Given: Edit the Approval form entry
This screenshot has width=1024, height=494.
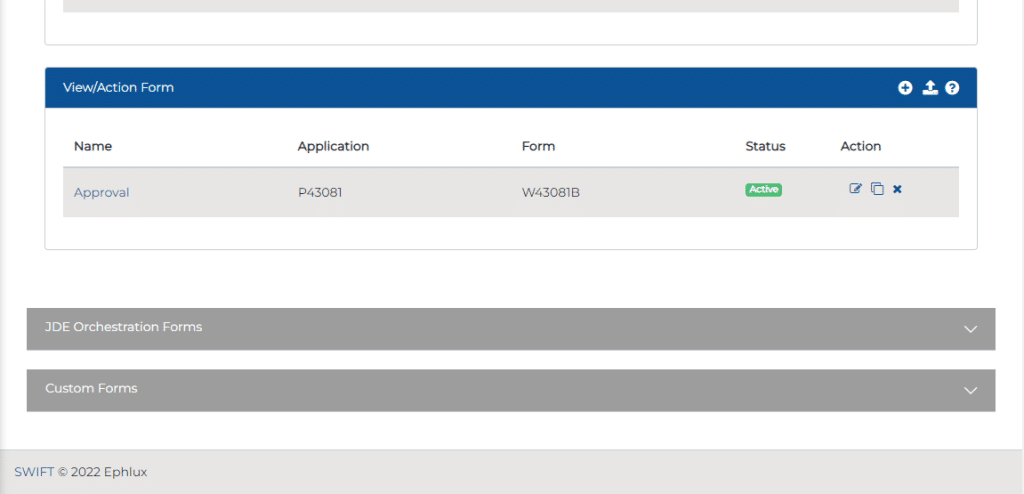Looking at the screenshot, I should (855, 189).
